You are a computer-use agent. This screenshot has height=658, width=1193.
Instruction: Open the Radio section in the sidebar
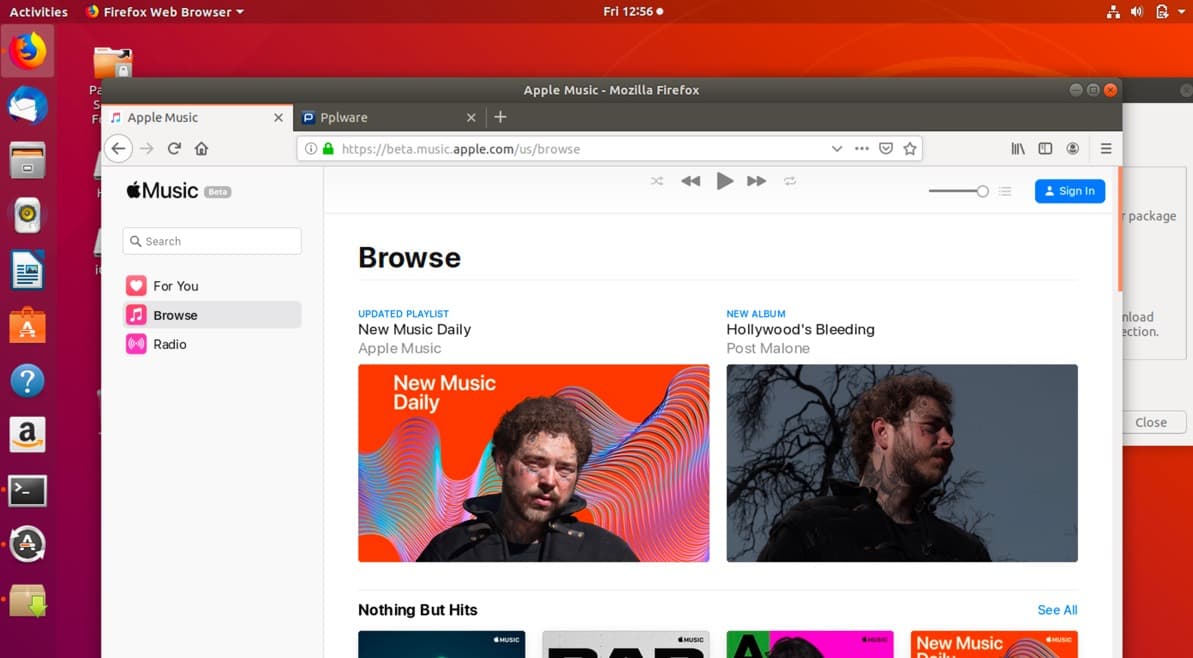(170, 344)
